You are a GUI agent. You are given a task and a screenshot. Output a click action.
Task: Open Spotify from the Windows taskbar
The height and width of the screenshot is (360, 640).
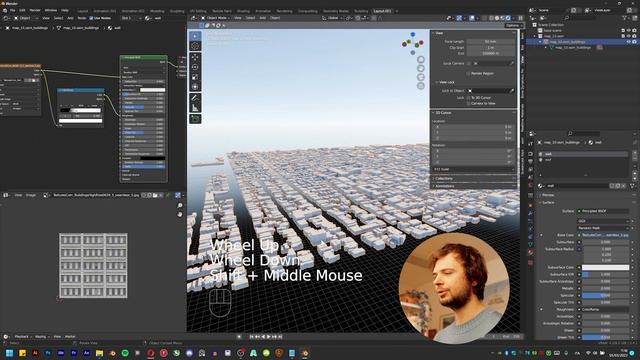125,353
